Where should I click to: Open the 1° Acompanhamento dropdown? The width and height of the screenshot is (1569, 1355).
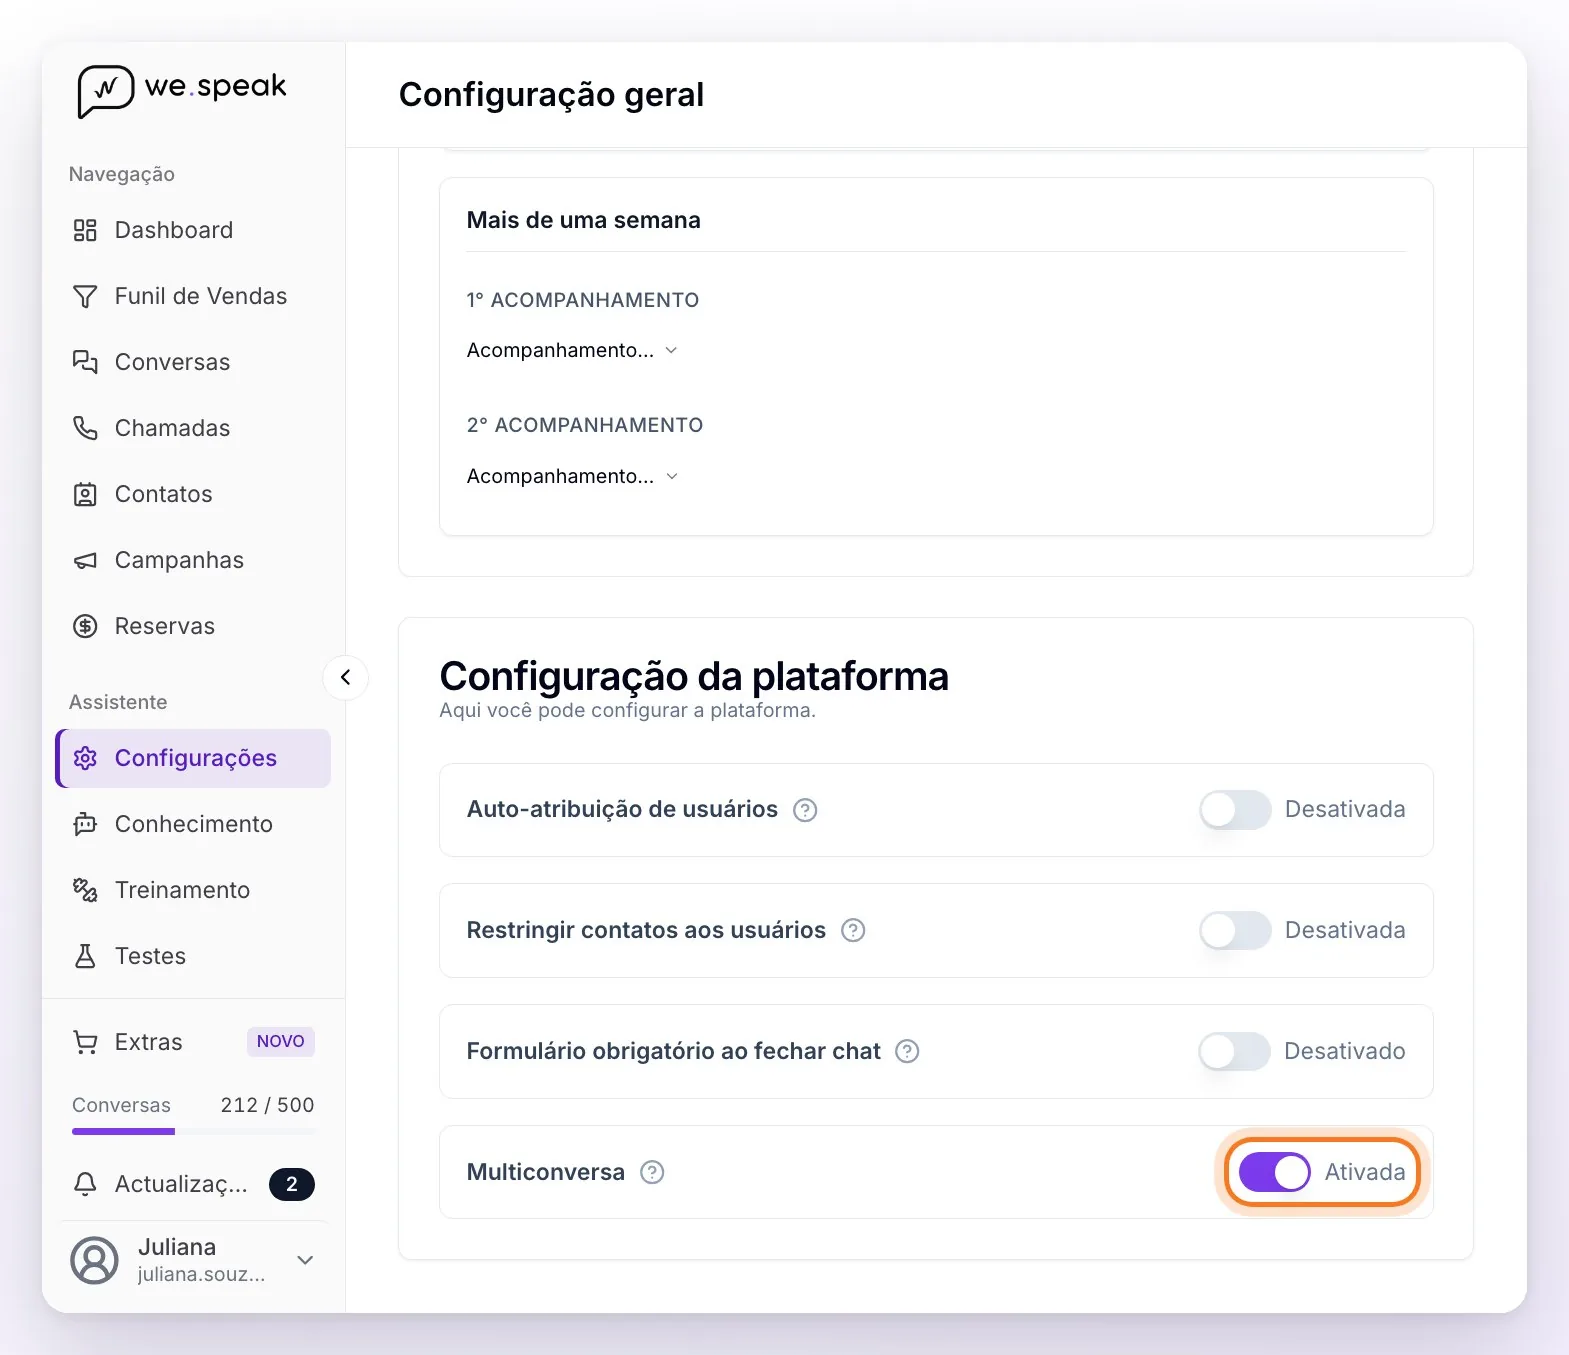[572, 350]
